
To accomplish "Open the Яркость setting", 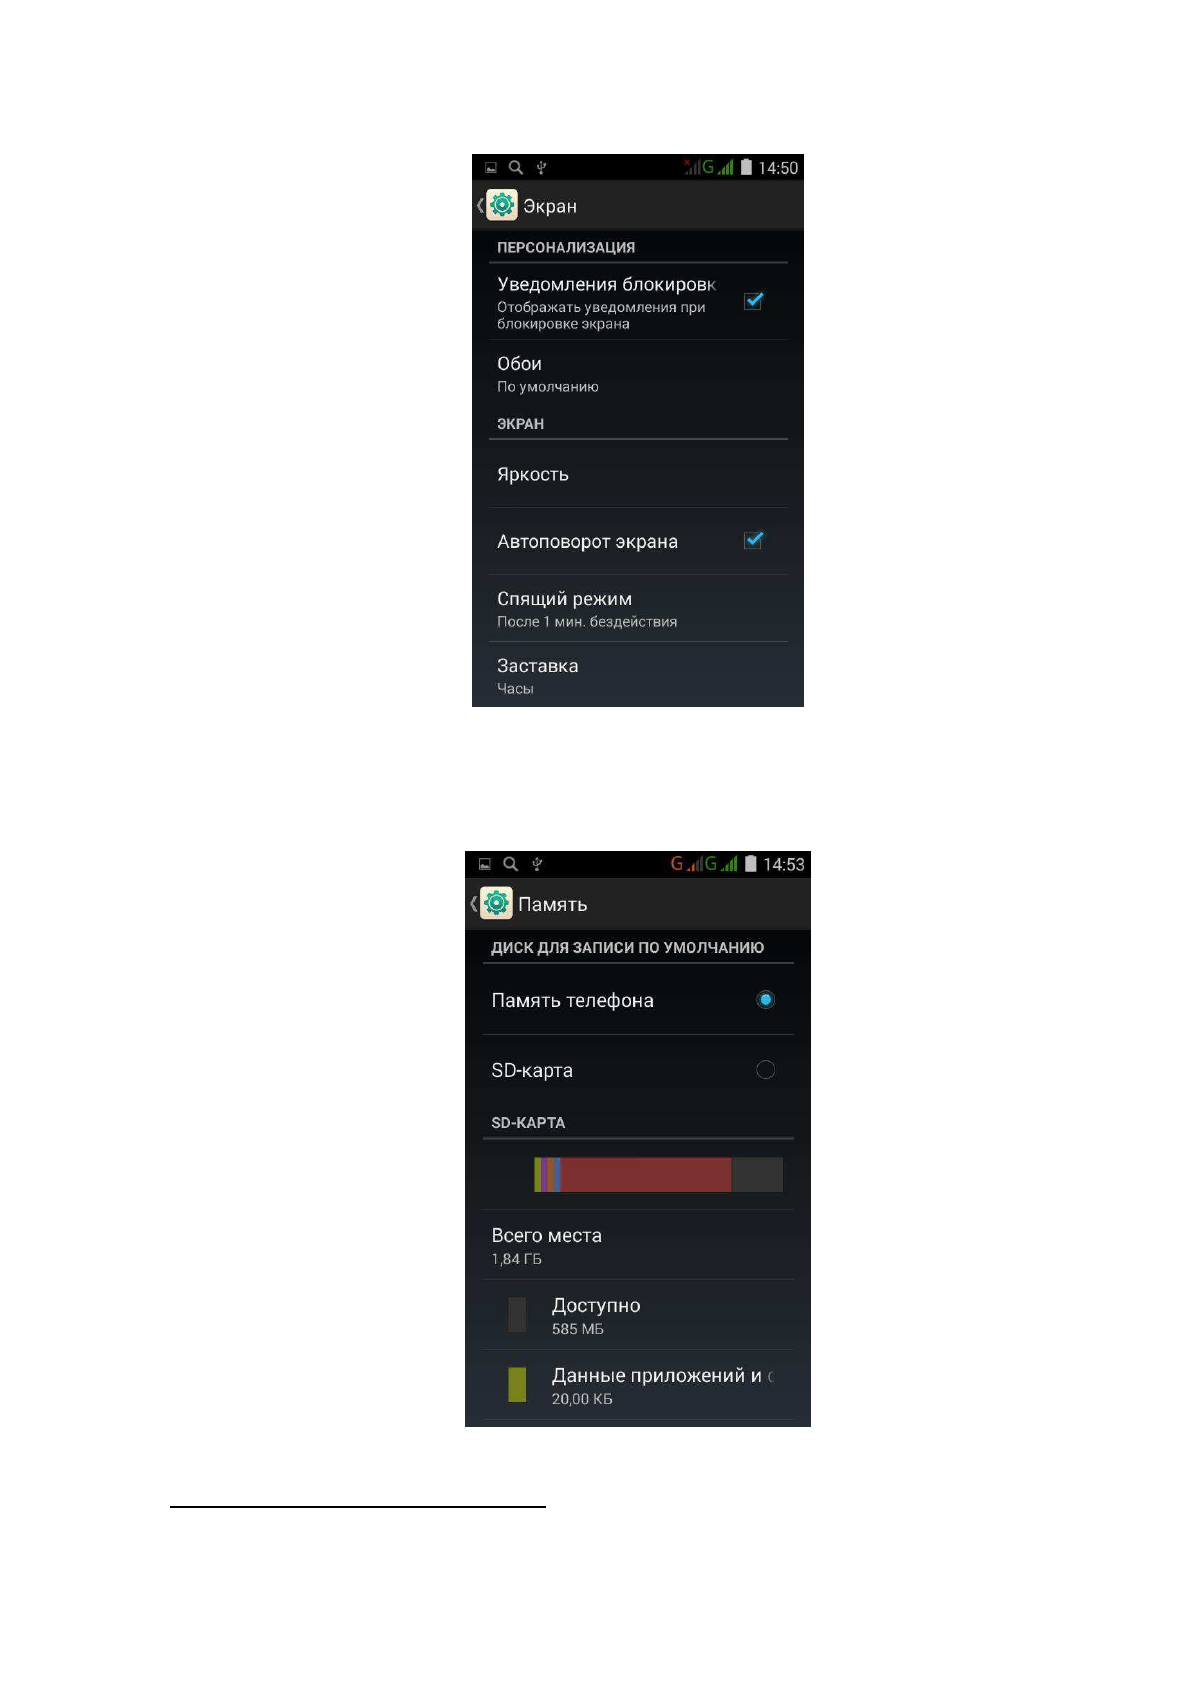I will [638, 474].
